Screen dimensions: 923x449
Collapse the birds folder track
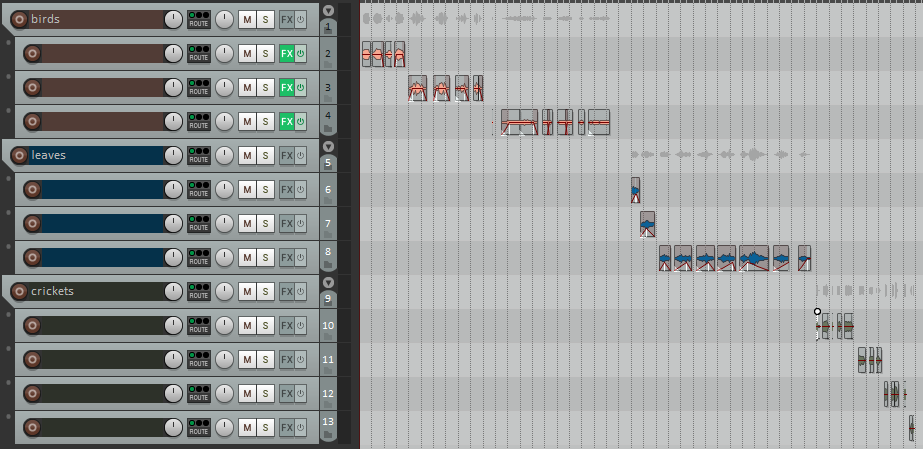(x=328, y=11)
